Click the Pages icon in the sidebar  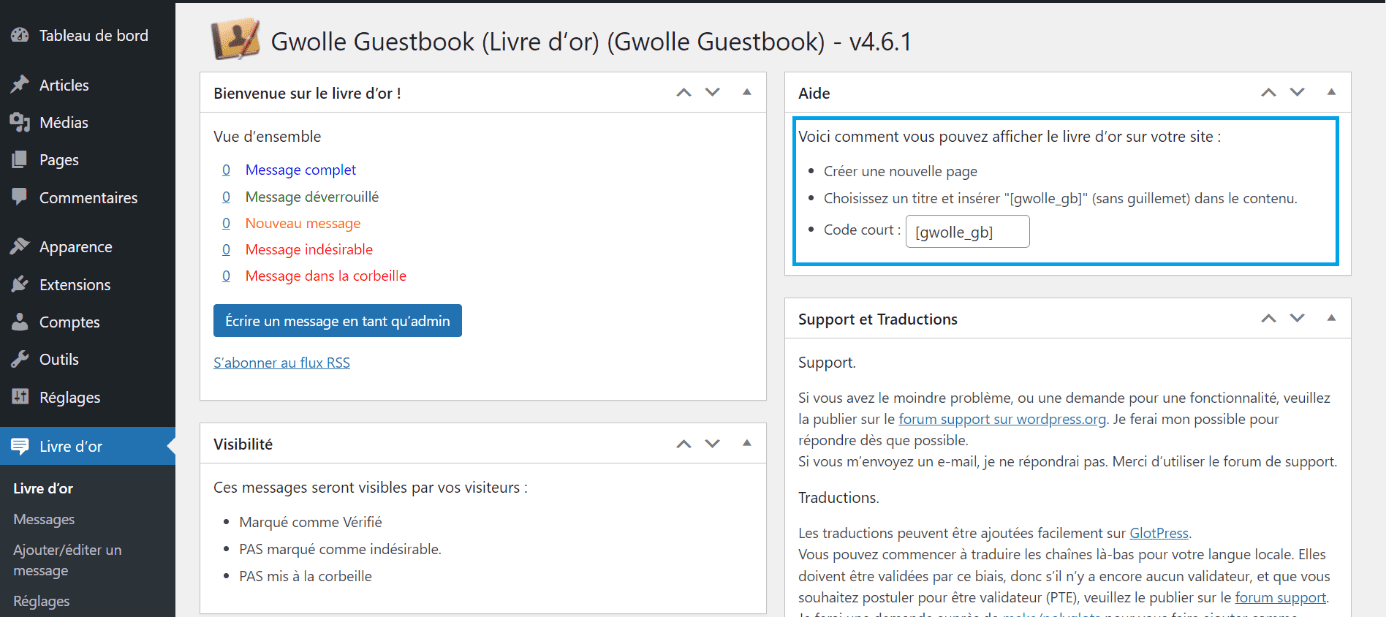tap(19, 160)
